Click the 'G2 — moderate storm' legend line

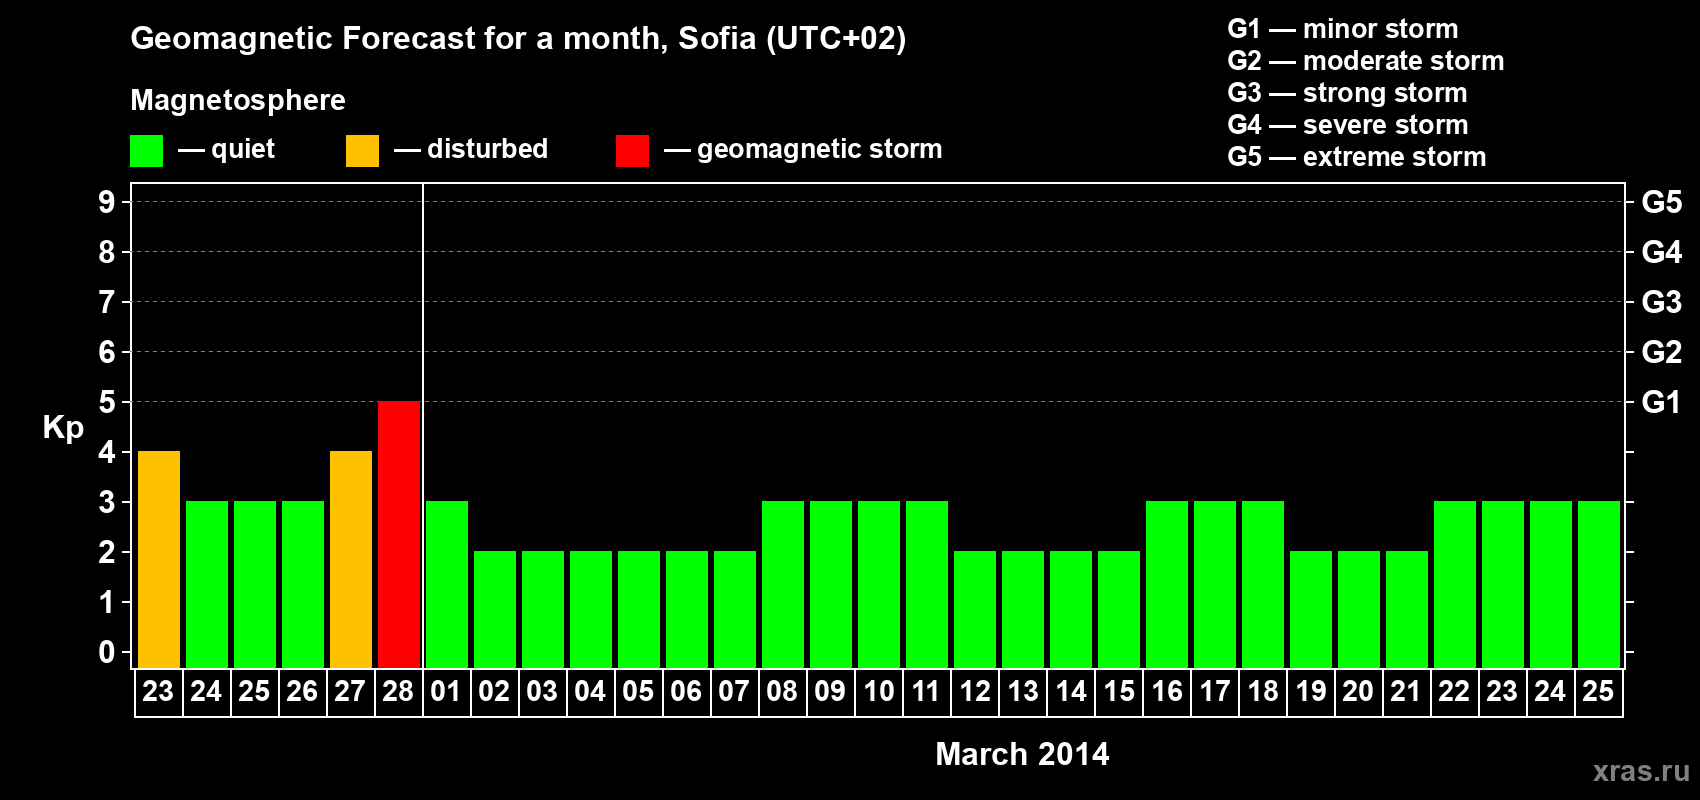tap(1365, 61)
